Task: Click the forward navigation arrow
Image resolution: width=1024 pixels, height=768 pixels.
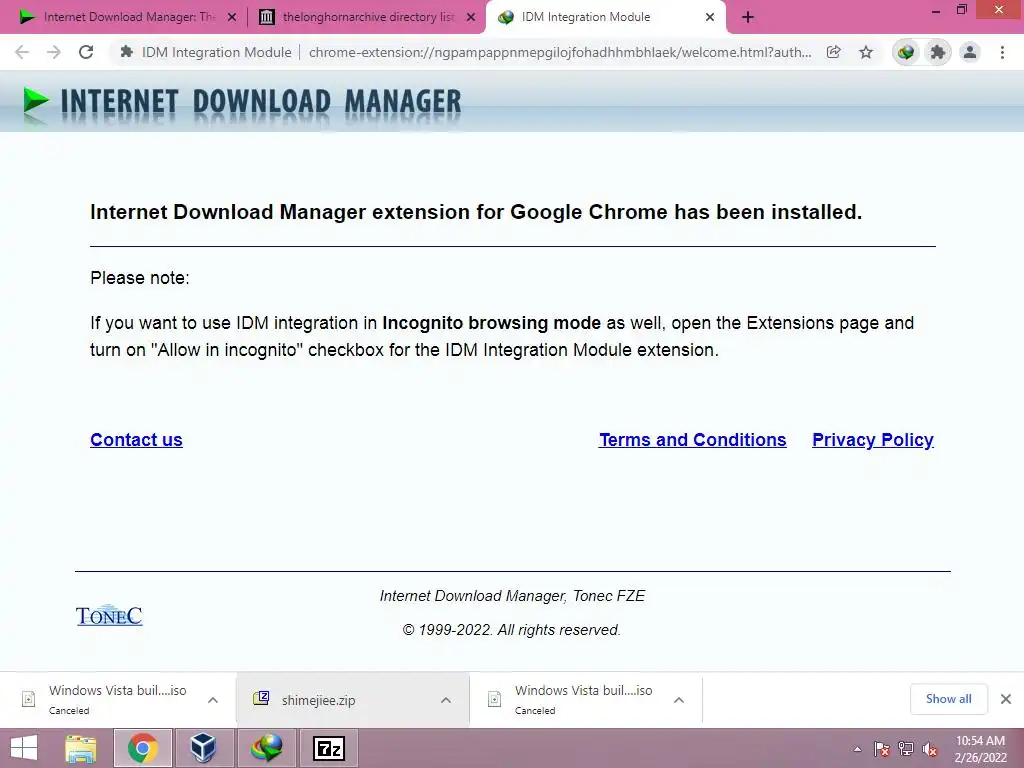Action: pyautogui.click(x=54, y=52)
